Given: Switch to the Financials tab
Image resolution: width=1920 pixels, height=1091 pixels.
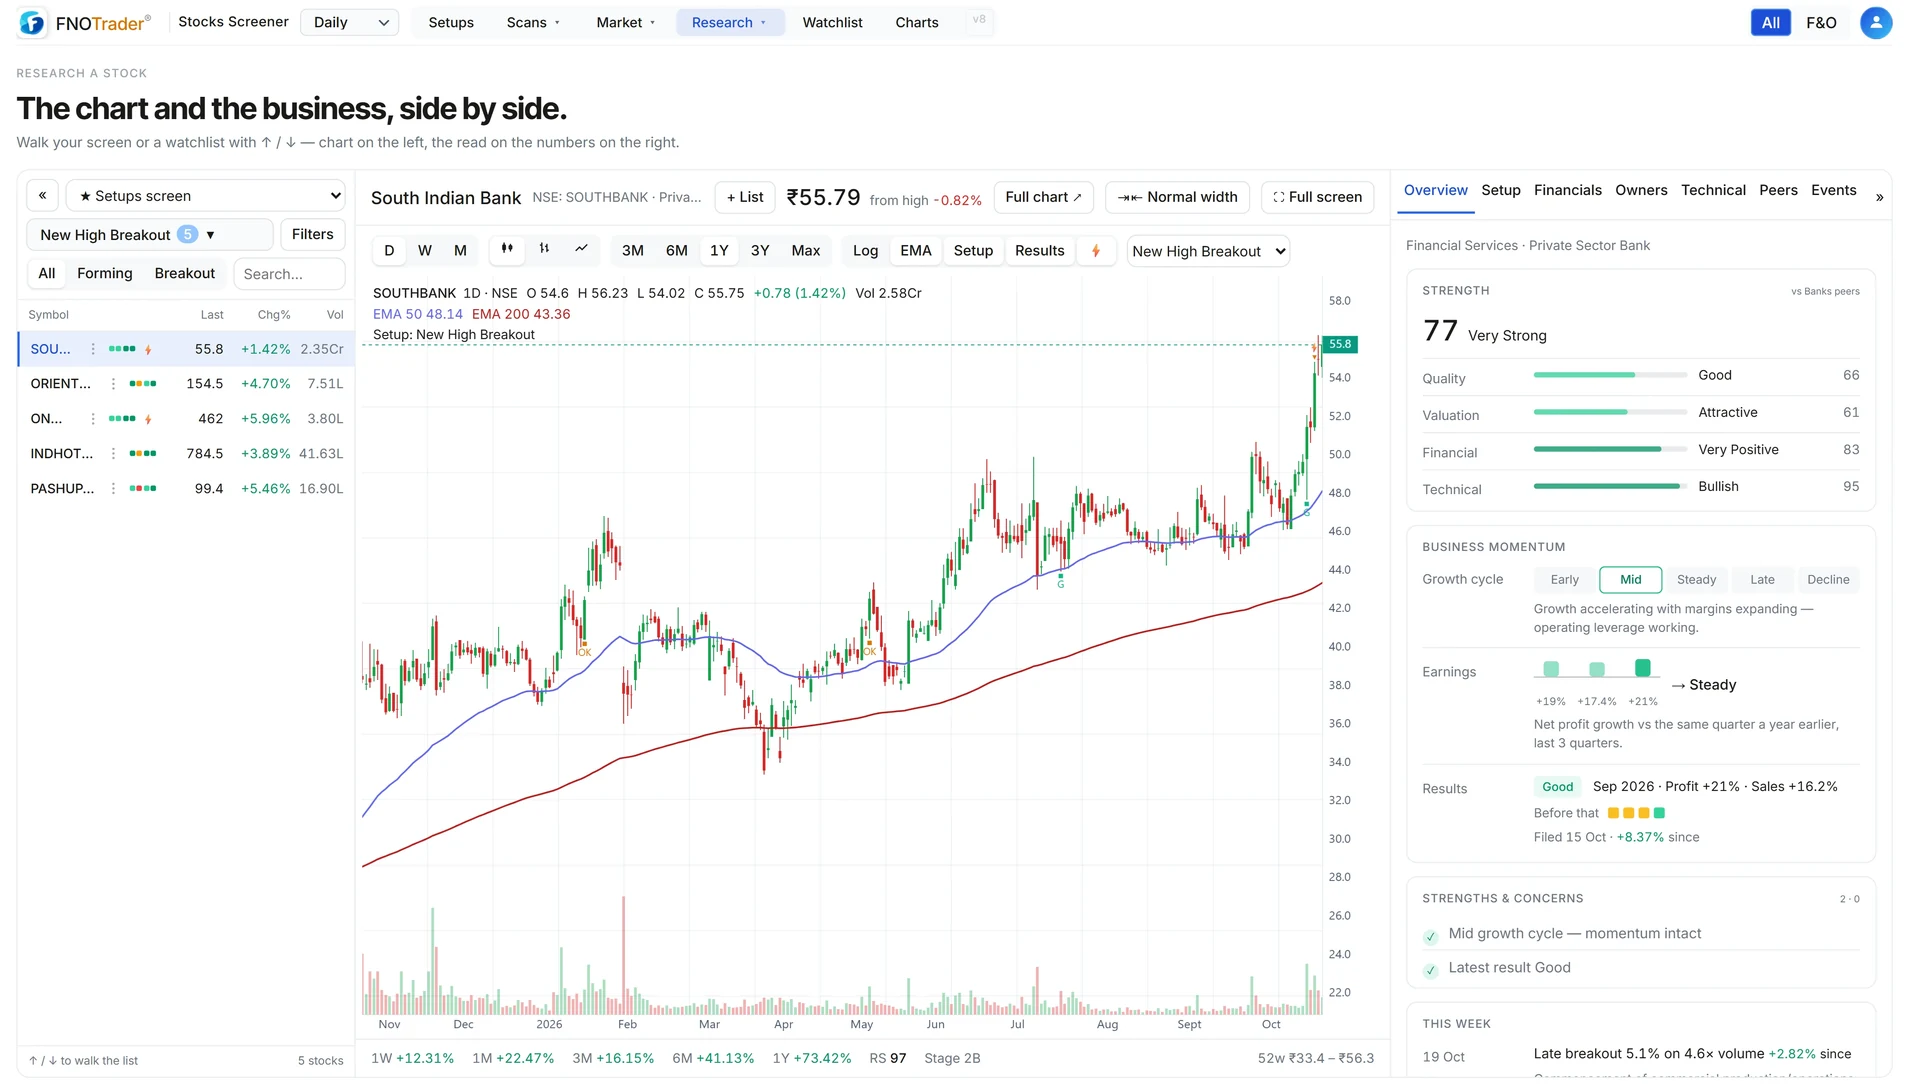Looking at the screenshot, I should (1567, 190).
